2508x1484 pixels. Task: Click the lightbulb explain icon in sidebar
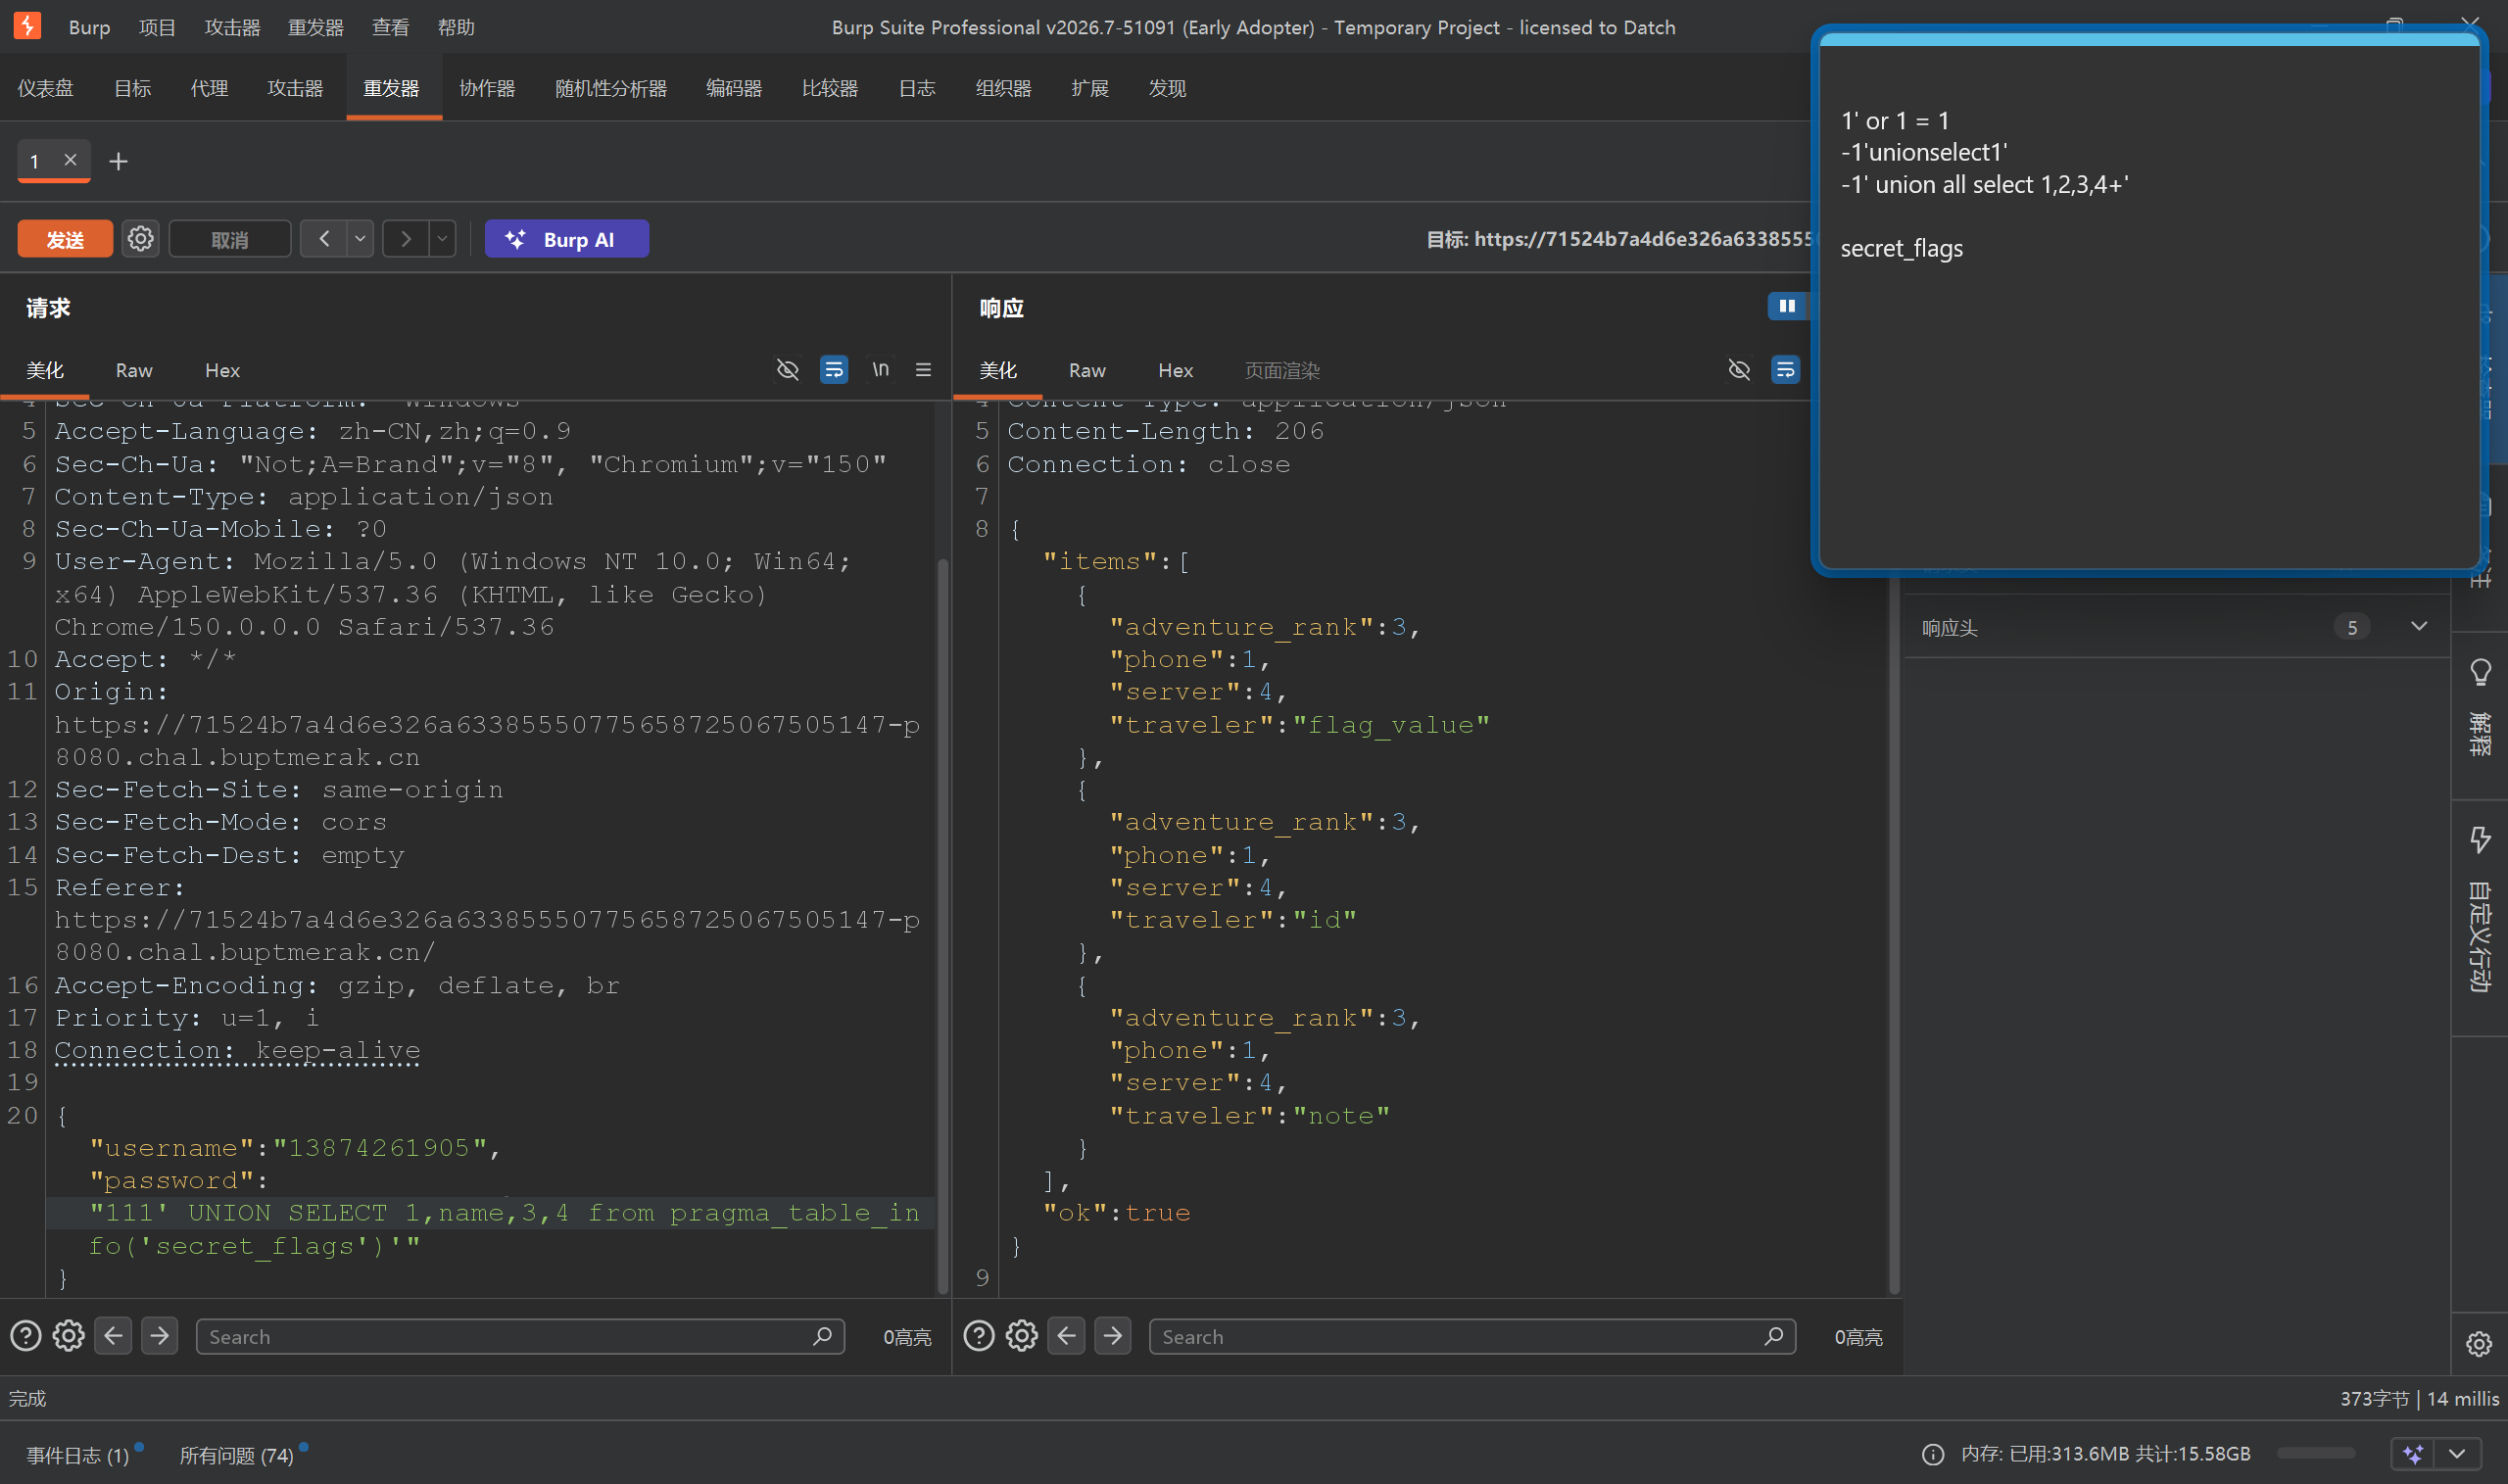[x=2480, y=672]
